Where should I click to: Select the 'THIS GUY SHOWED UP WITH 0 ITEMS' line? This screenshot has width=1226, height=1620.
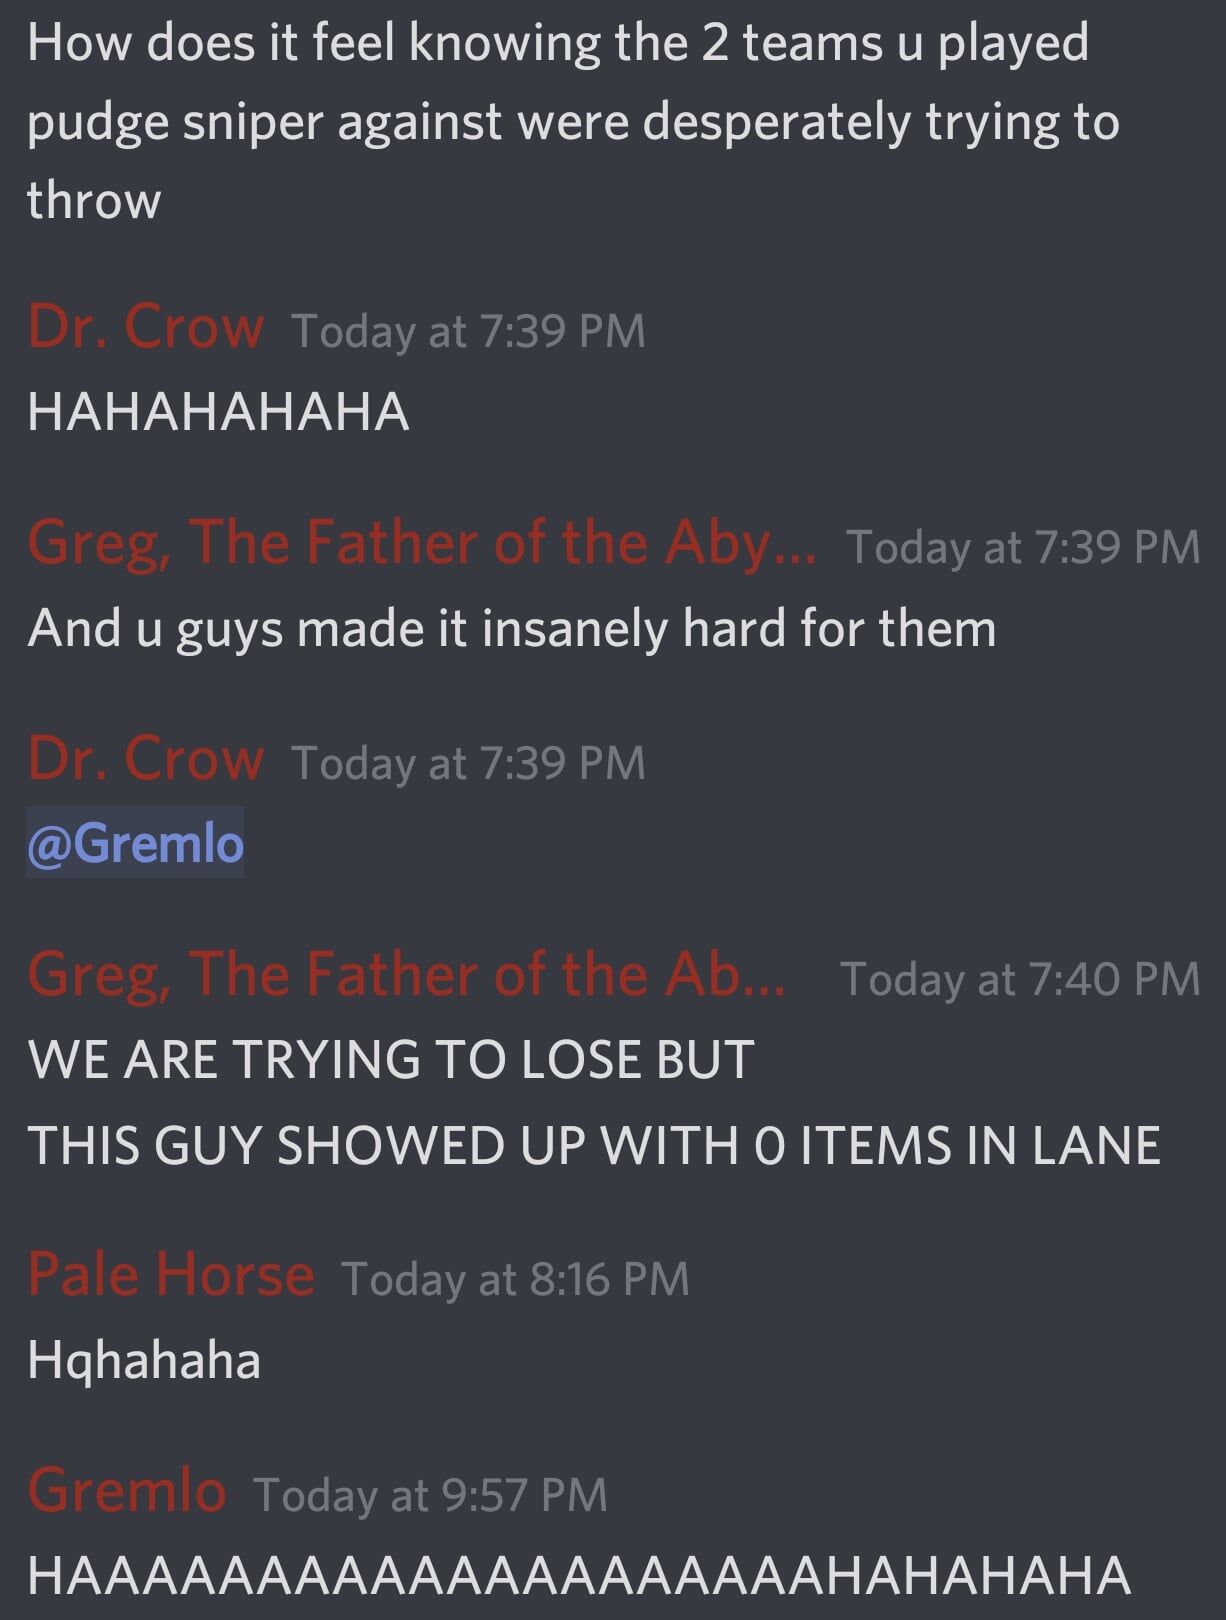(594, 1146)
